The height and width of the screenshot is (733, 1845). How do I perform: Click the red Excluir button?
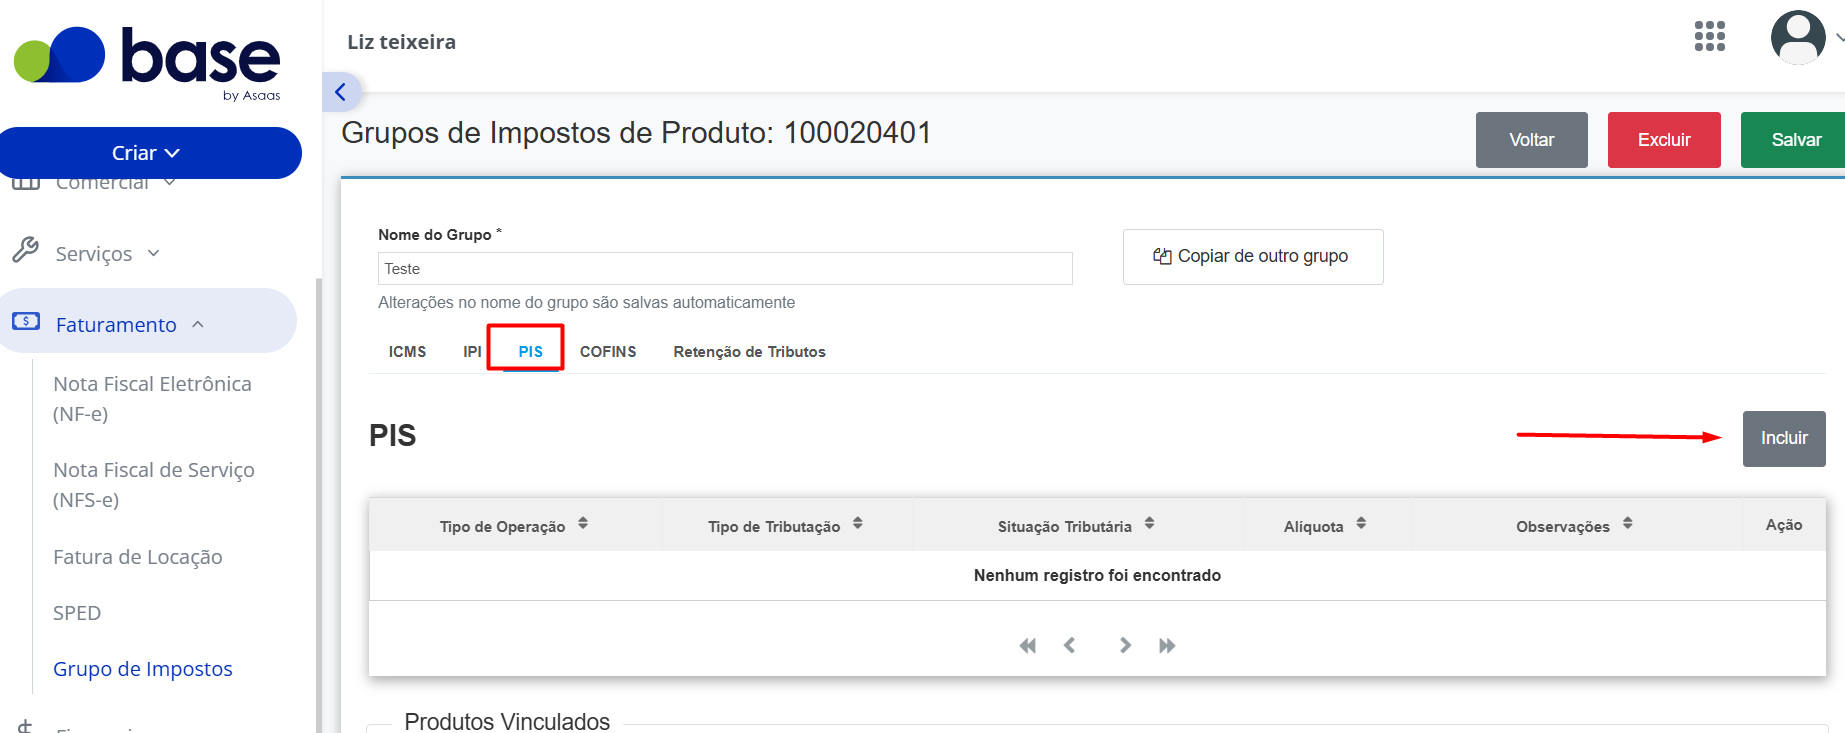[x=1664, y=140]
